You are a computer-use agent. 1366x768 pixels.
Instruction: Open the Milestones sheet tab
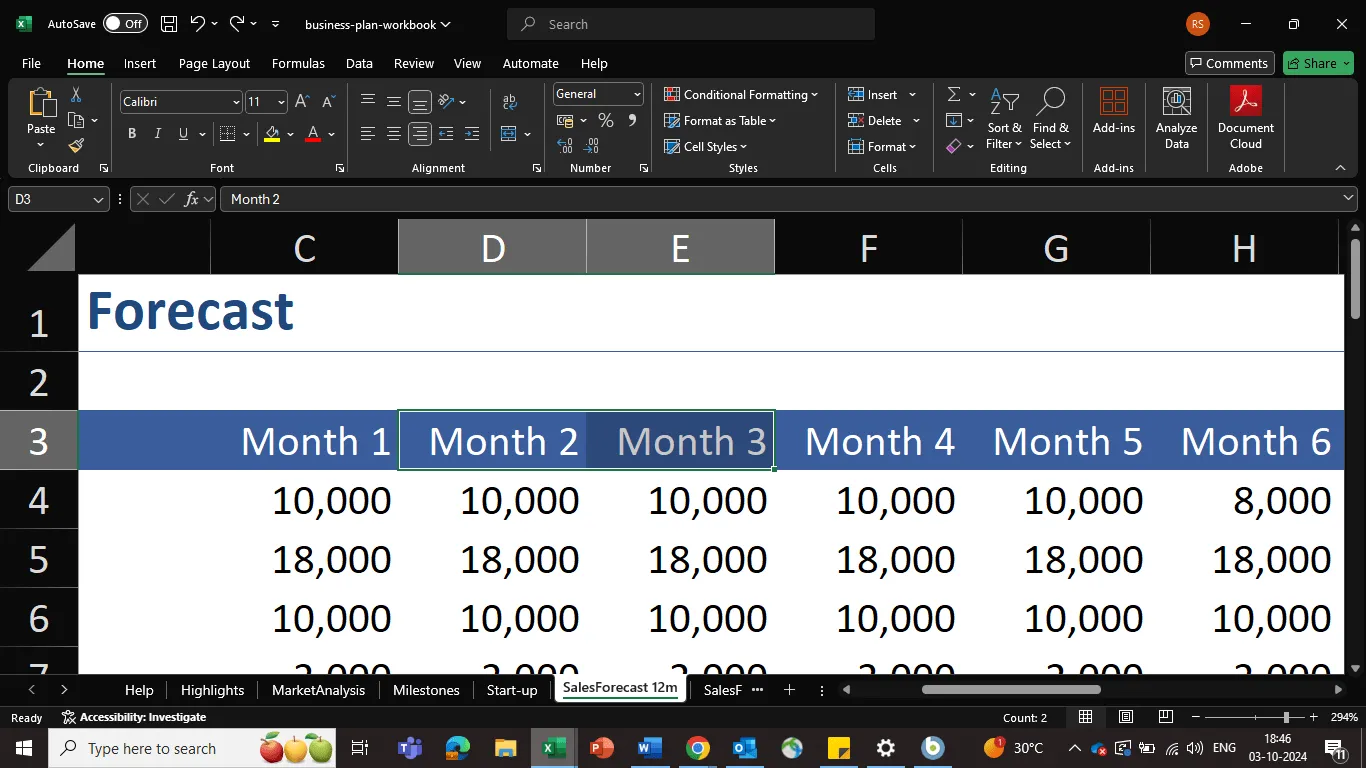click(x=426, y=690)
